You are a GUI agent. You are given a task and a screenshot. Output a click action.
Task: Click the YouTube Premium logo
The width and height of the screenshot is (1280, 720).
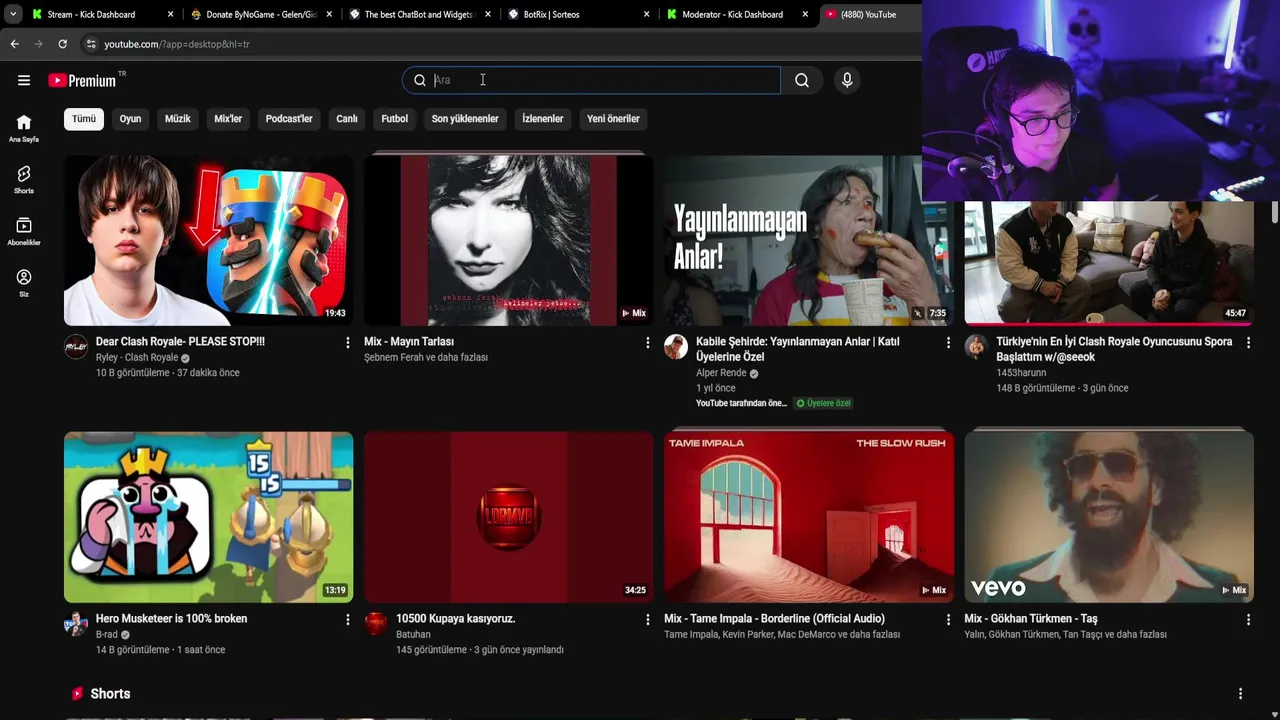click(82, 81)
